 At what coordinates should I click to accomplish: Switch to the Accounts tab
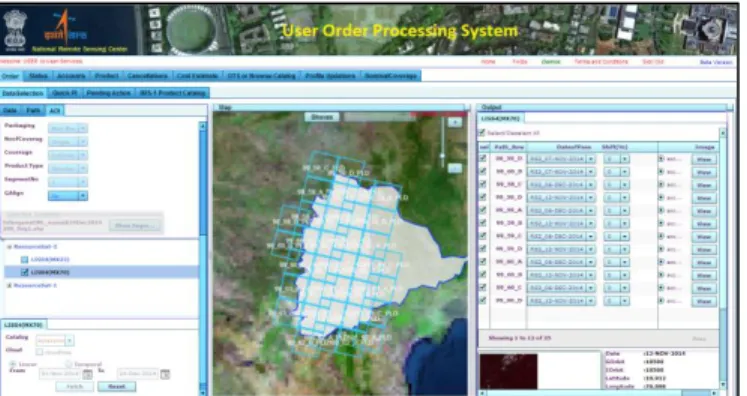71,76
